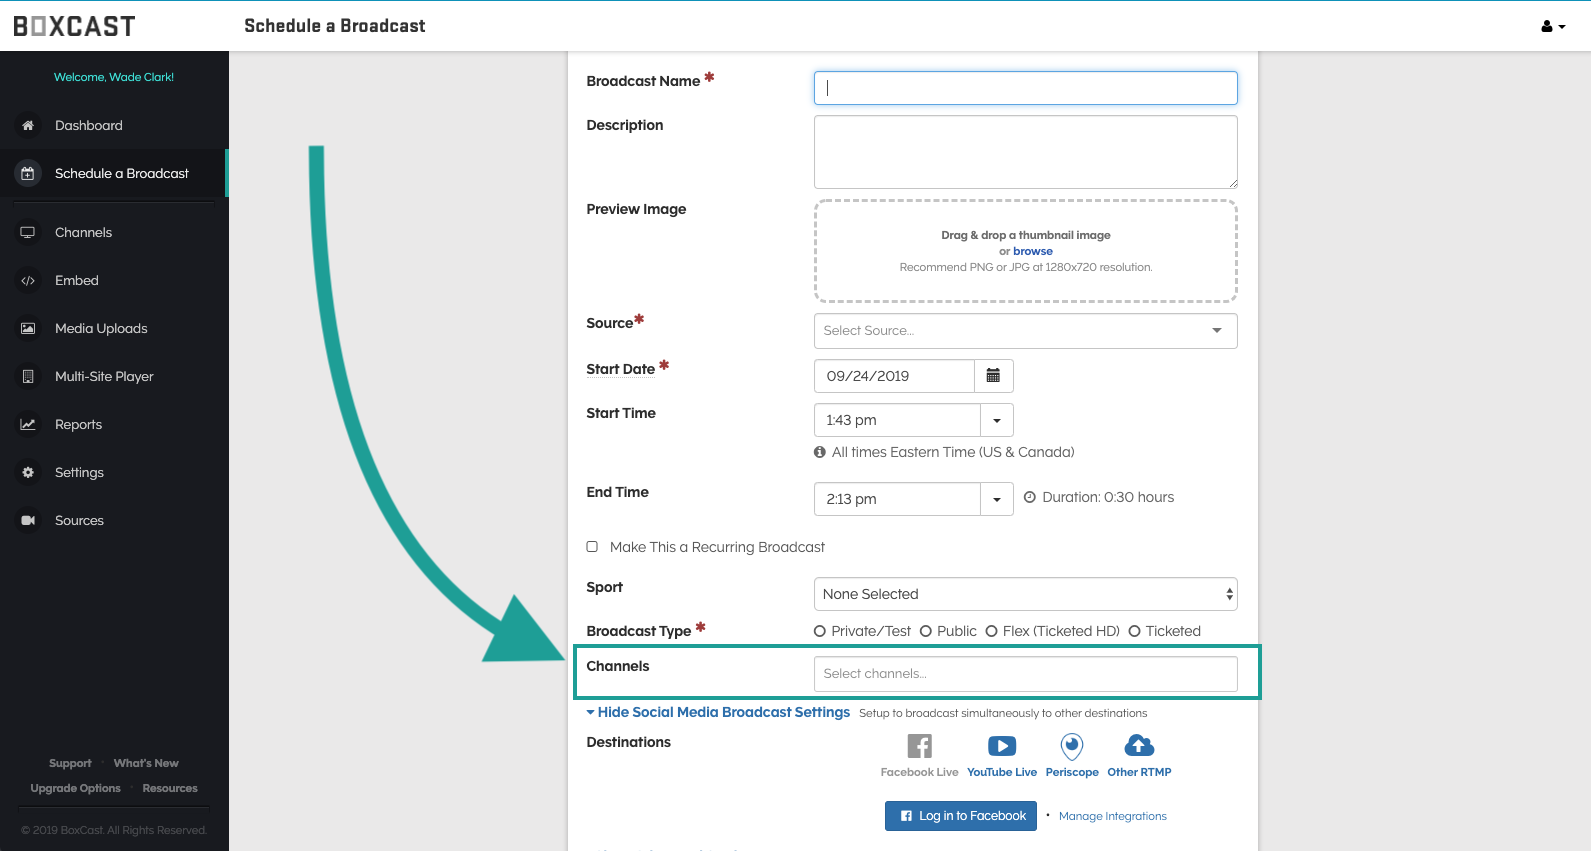
Task: Enable Make This a Recurring Broadcast checkbox
Action: [x=592, y=547]
